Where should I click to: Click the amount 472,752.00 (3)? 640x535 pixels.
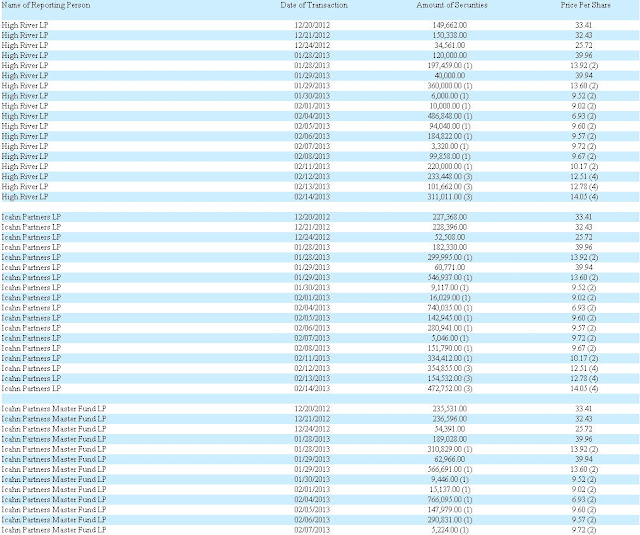point(450,389)
